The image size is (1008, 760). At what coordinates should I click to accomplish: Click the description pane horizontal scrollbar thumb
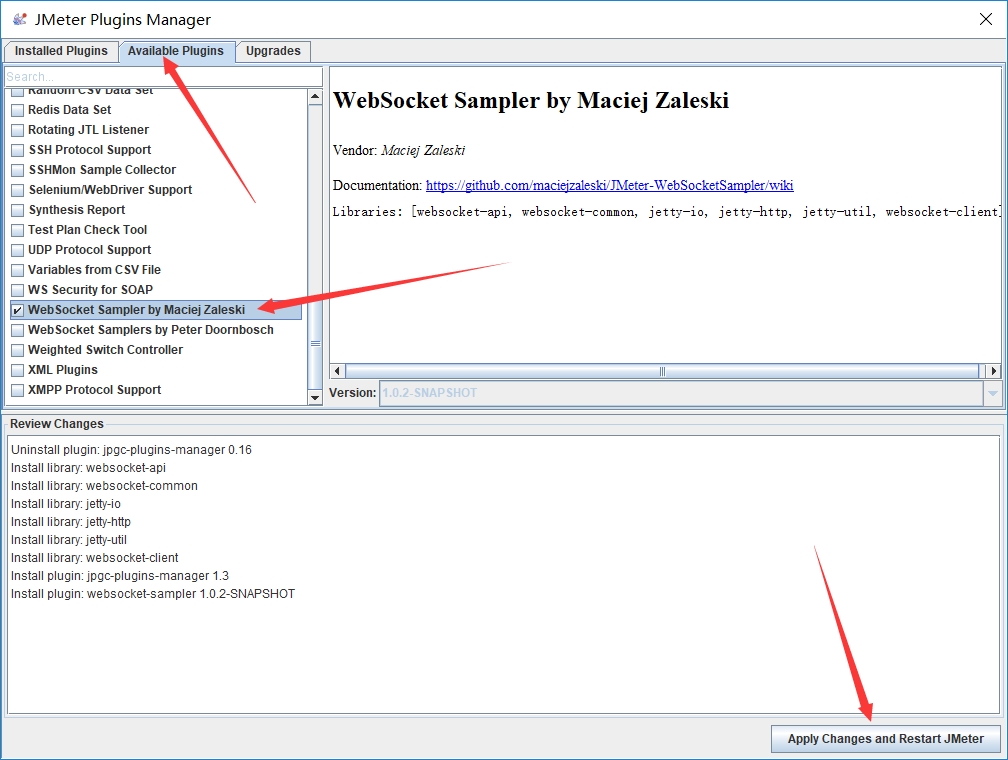pyautogui.click(x=662, y=371)
